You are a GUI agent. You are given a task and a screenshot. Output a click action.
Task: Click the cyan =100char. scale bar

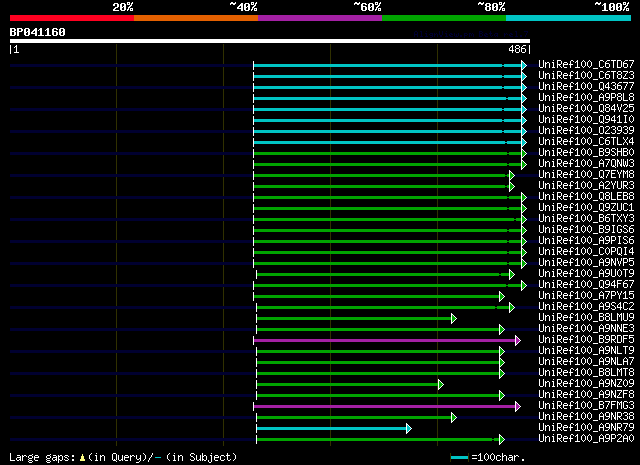tap(459, 457)
